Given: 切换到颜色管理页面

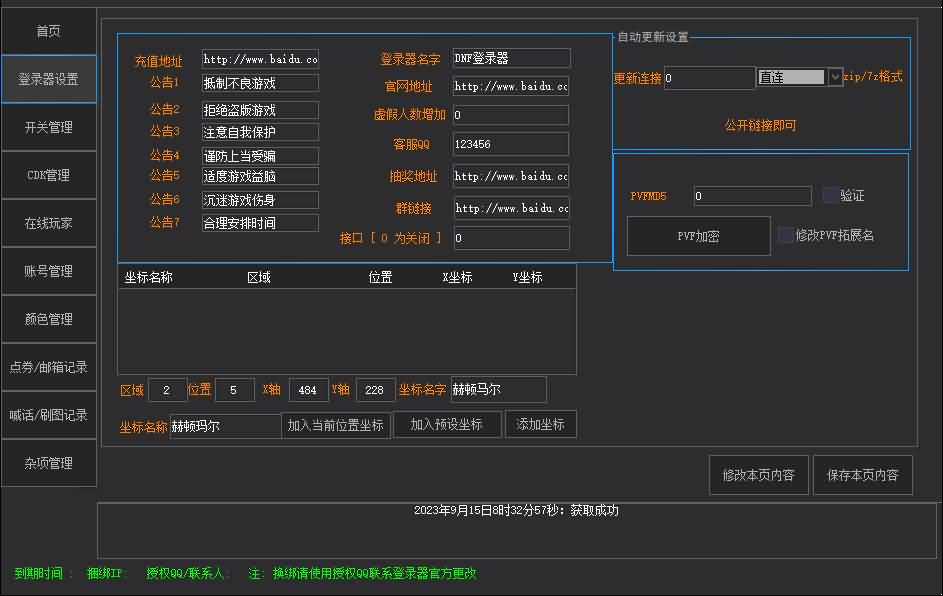Looking at the screenshot, I should tap(48, 319).
